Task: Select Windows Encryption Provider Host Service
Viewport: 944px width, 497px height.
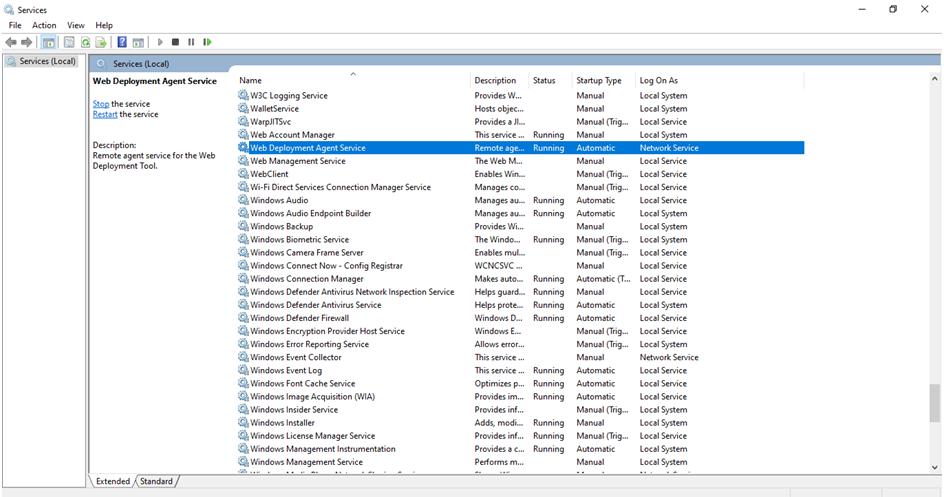Action: (520, 331)
